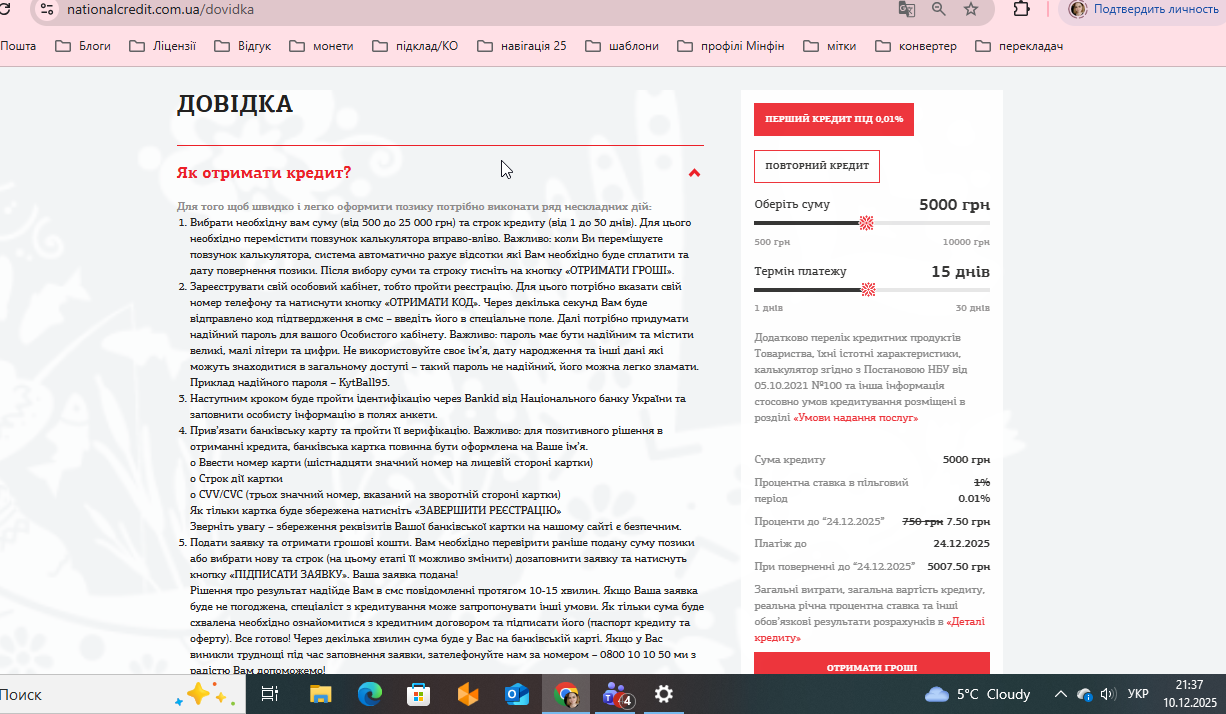Click the loan amount slider track near 10000 грн
The width and height of the screenshot is (1226, 714).
(x=985, y=223)
